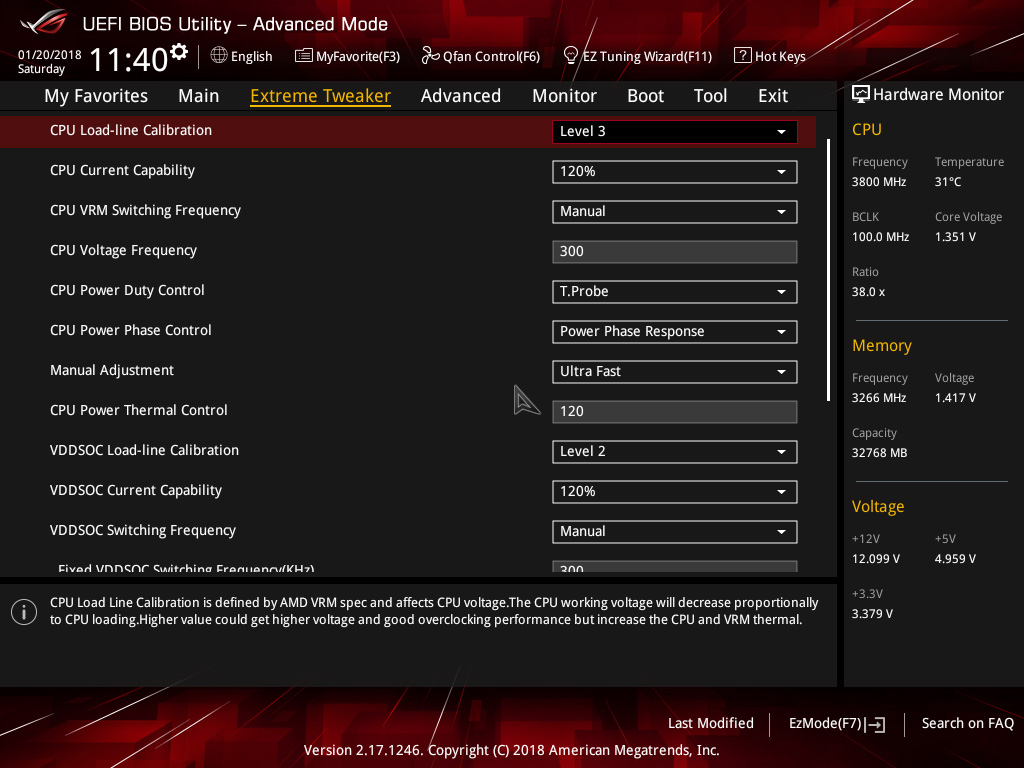Expand CPU Power Phase Control dropdown
The height and width of the screenshot is (768, 1024).
(675, 332)
